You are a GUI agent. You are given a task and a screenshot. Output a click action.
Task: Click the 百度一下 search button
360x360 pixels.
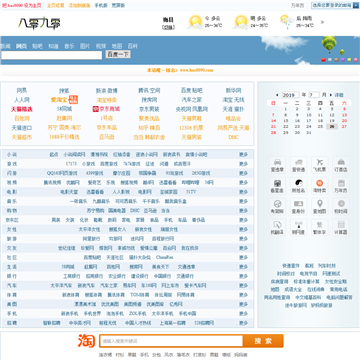point(118,54)
